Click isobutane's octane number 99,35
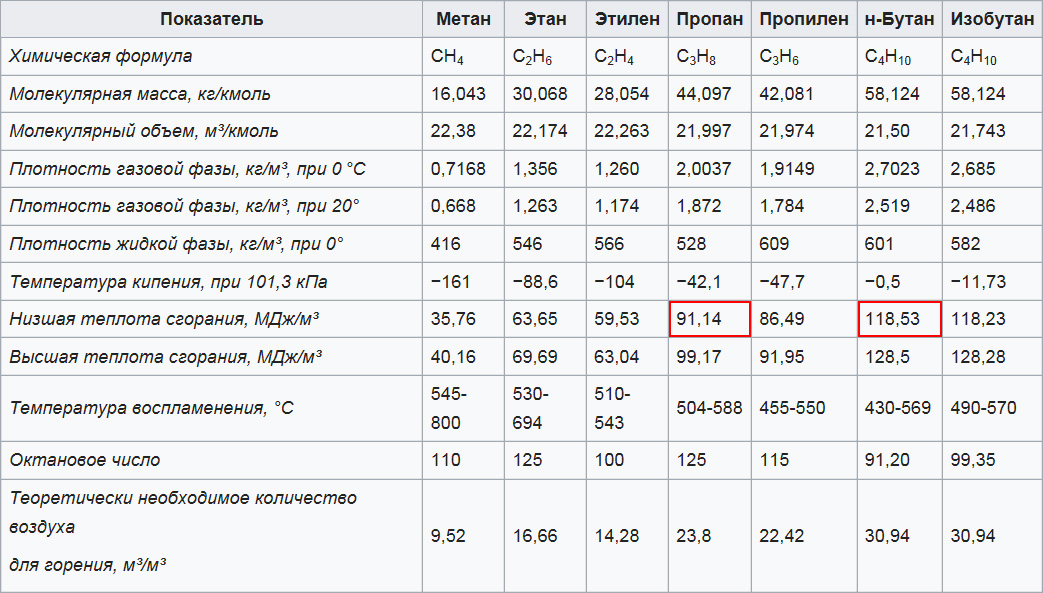 (974, 460)
